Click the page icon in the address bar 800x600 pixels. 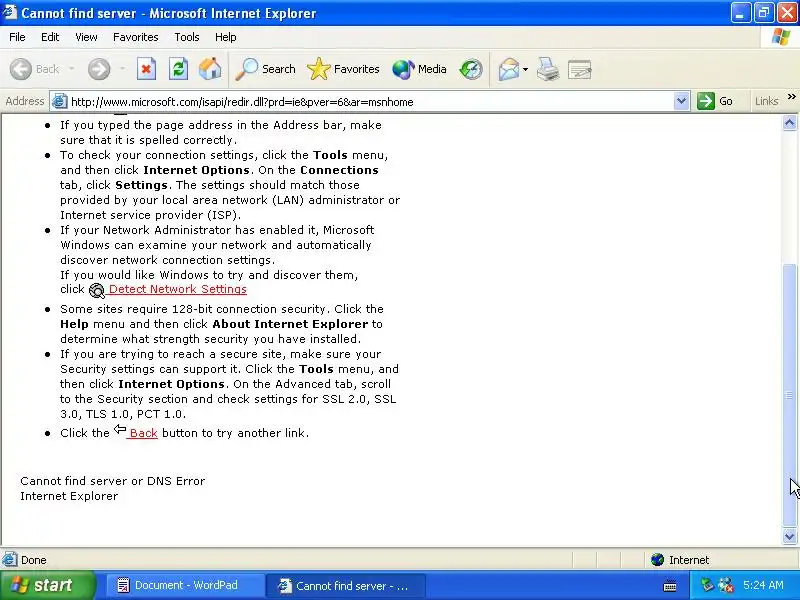60,102
